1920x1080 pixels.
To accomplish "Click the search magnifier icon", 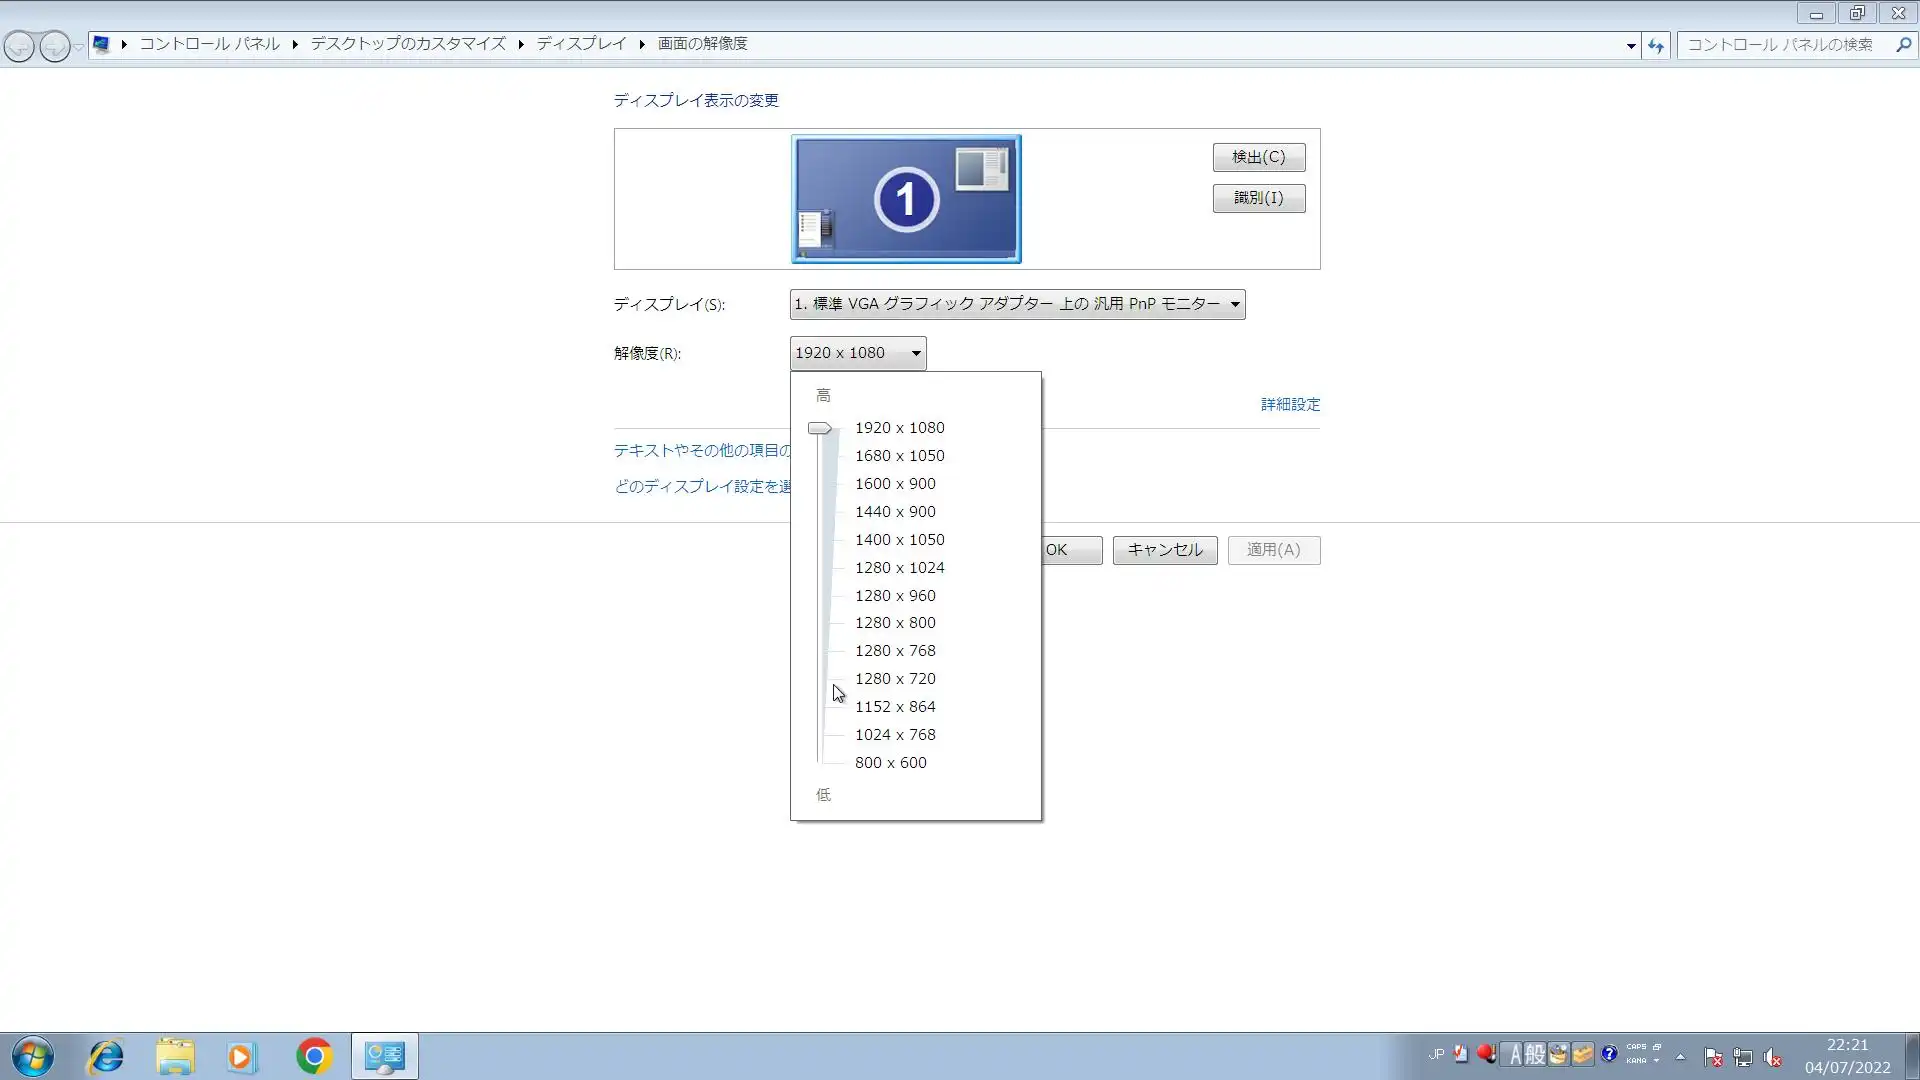I will coord(1903,45).
